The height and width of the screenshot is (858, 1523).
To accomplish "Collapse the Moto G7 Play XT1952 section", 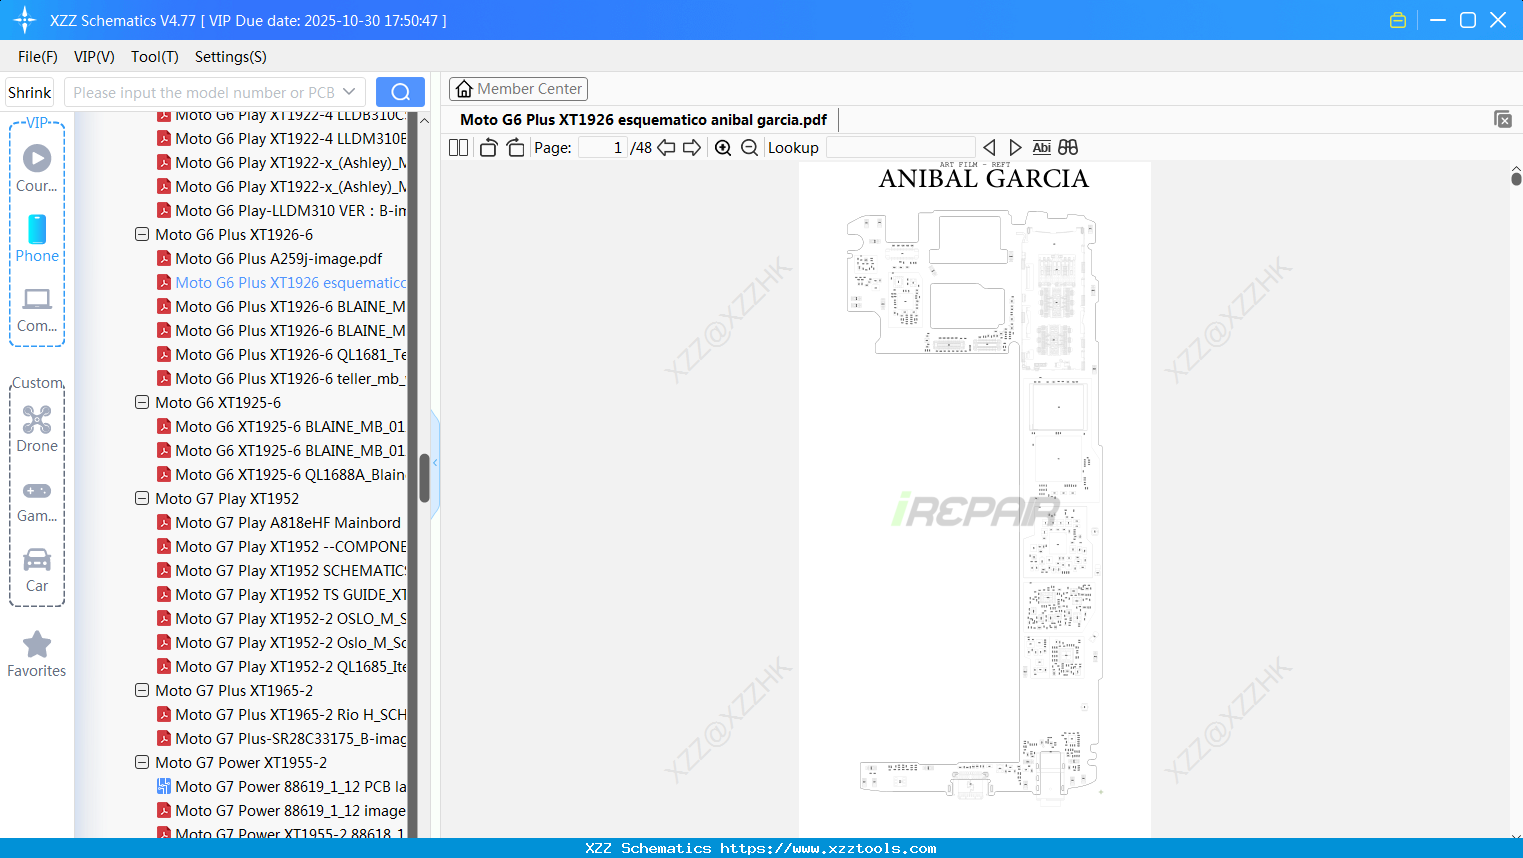I will point(141,498).
